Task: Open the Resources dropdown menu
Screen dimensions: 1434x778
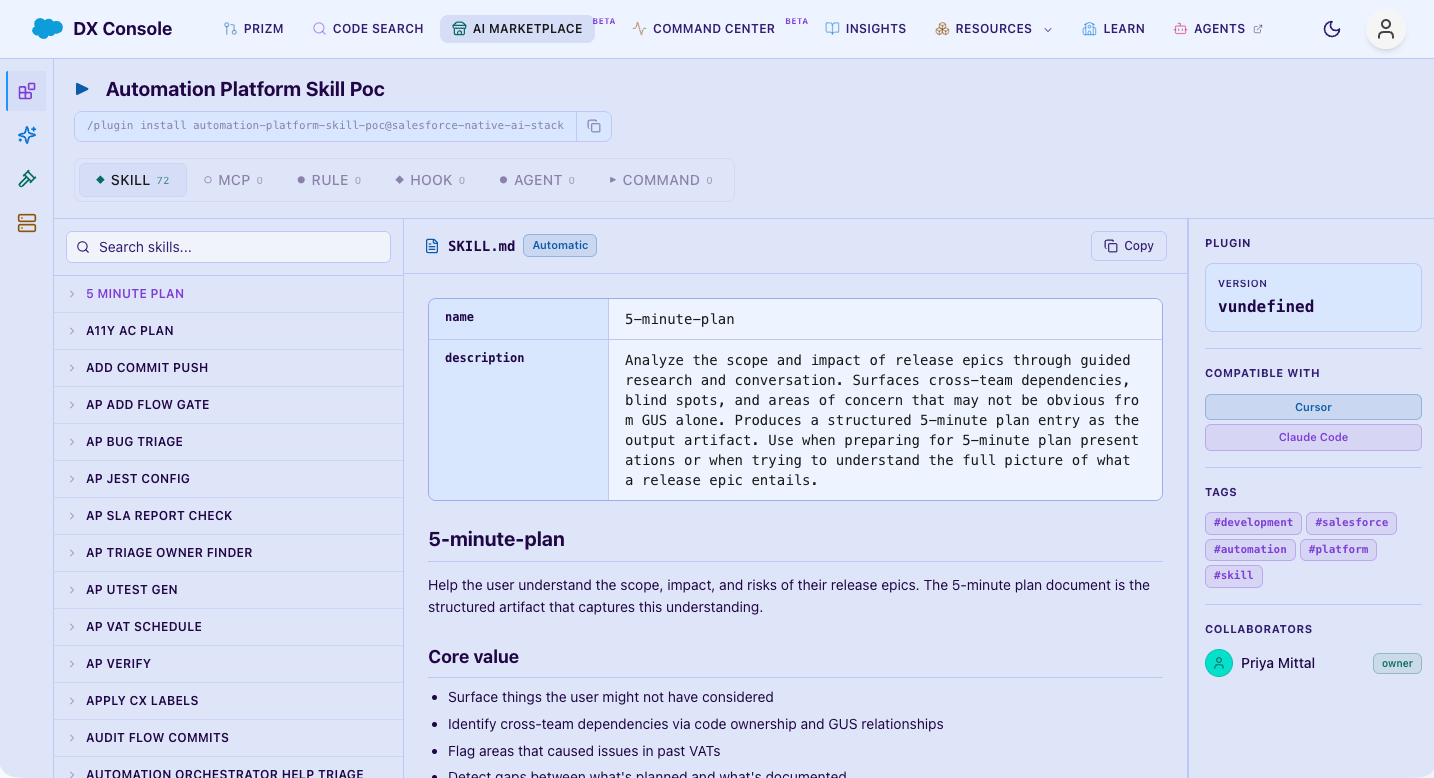Action: (994, 29)
